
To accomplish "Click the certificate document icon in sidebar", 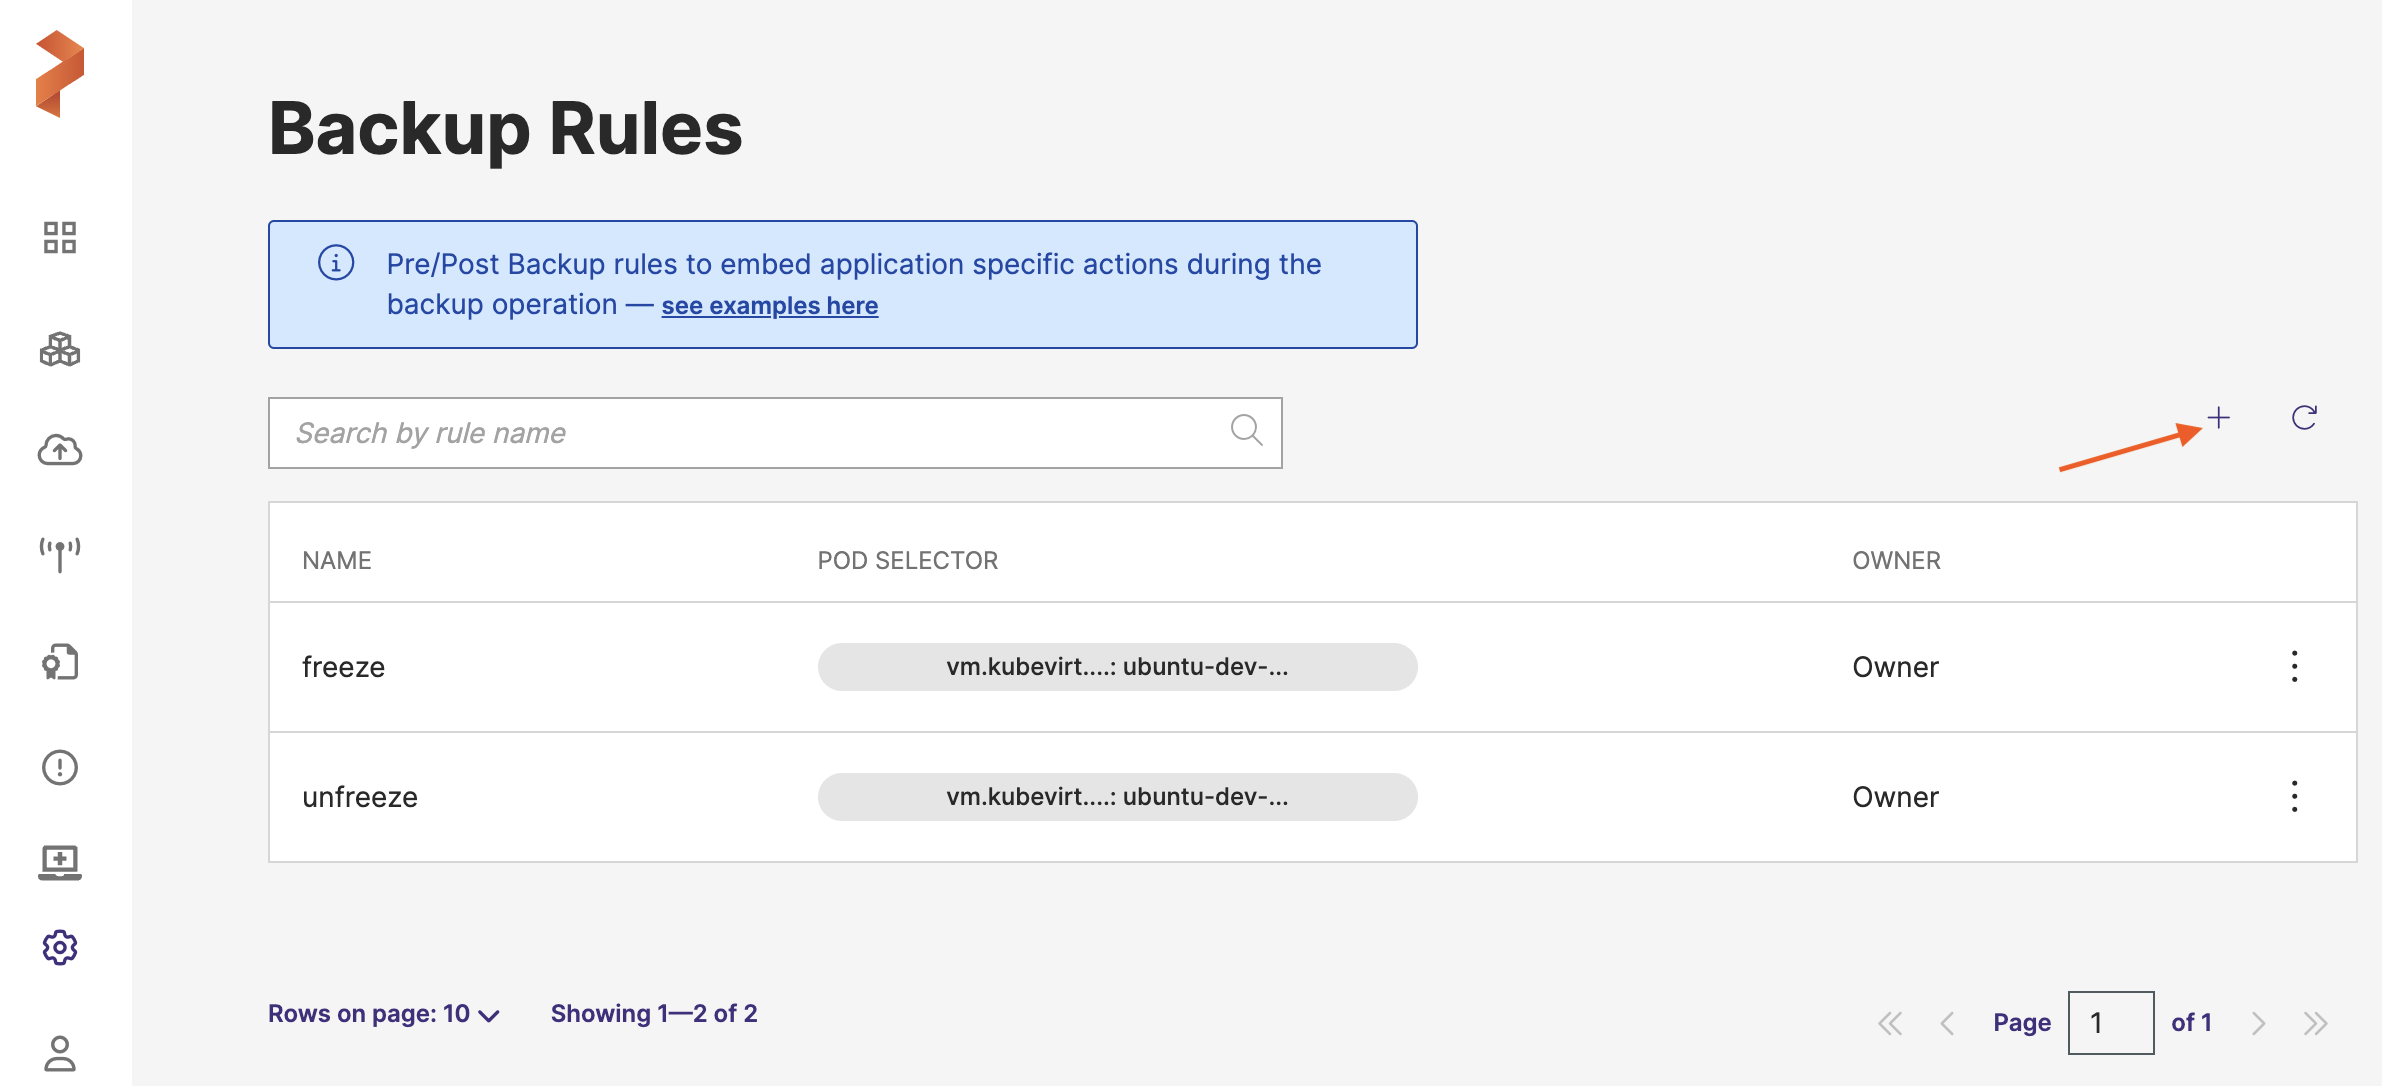I will click(x=60, y=663).
